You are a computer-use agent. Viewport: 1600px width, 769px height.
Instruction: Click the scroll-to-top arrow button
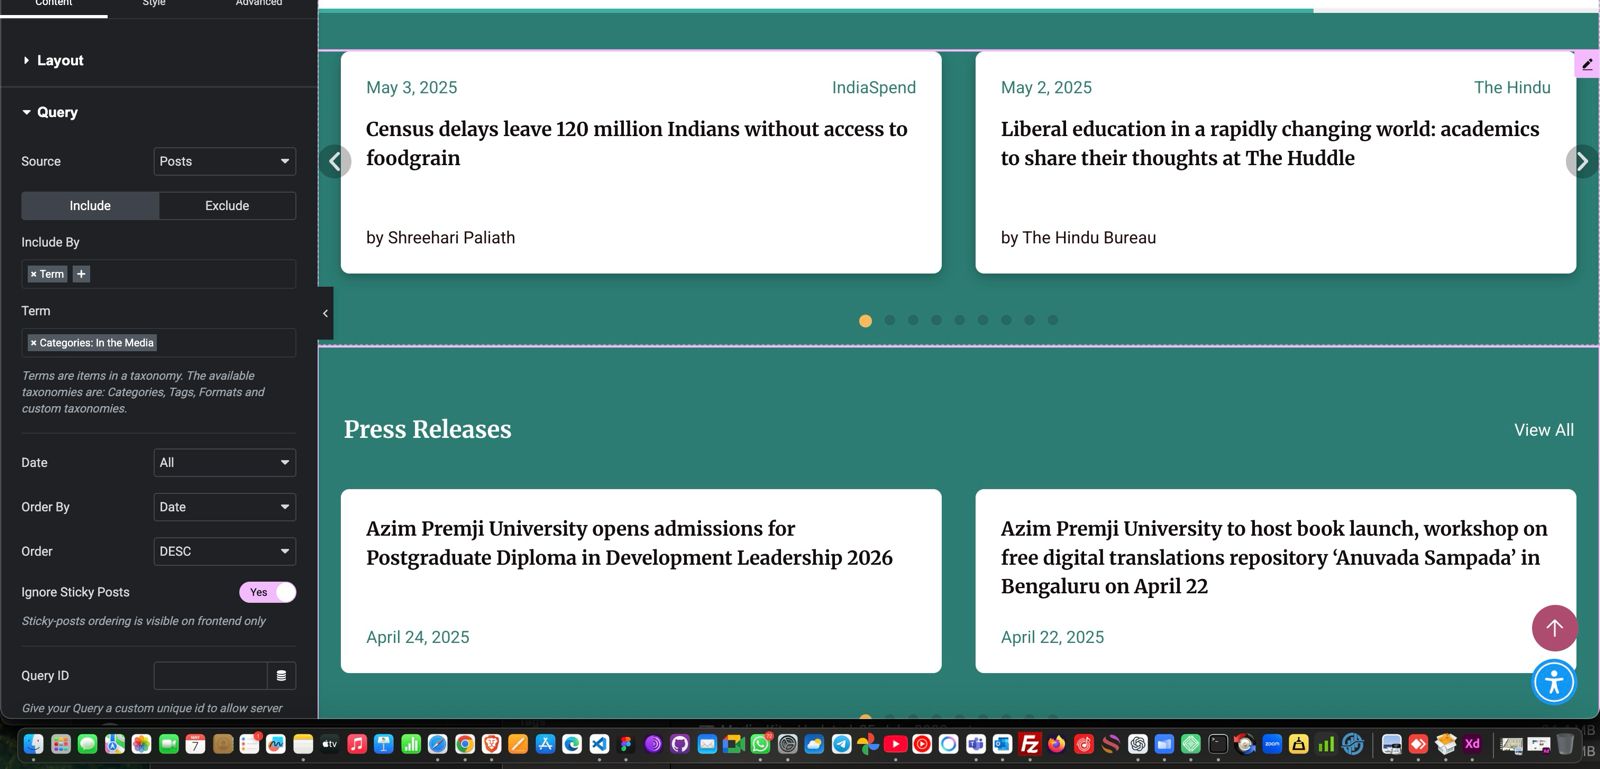(x=1554, y=628)
